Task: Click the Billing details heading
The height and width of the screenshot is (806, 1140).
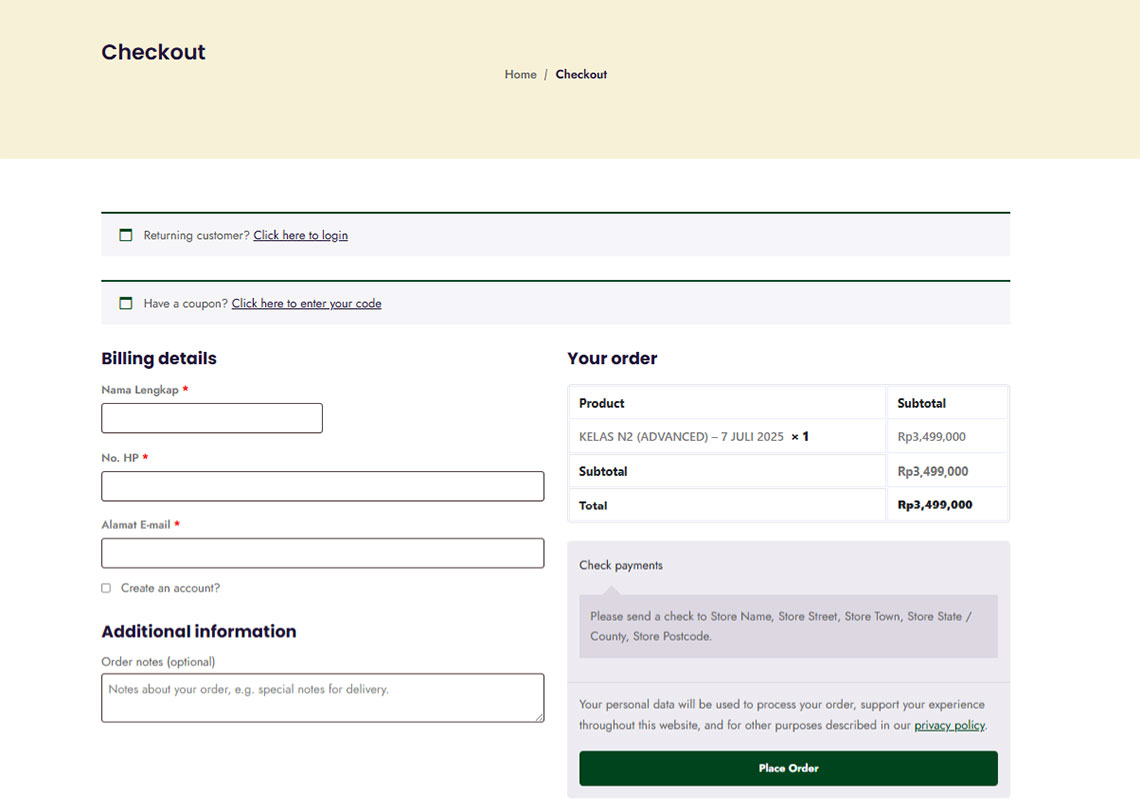Action: tap(158, 358)
